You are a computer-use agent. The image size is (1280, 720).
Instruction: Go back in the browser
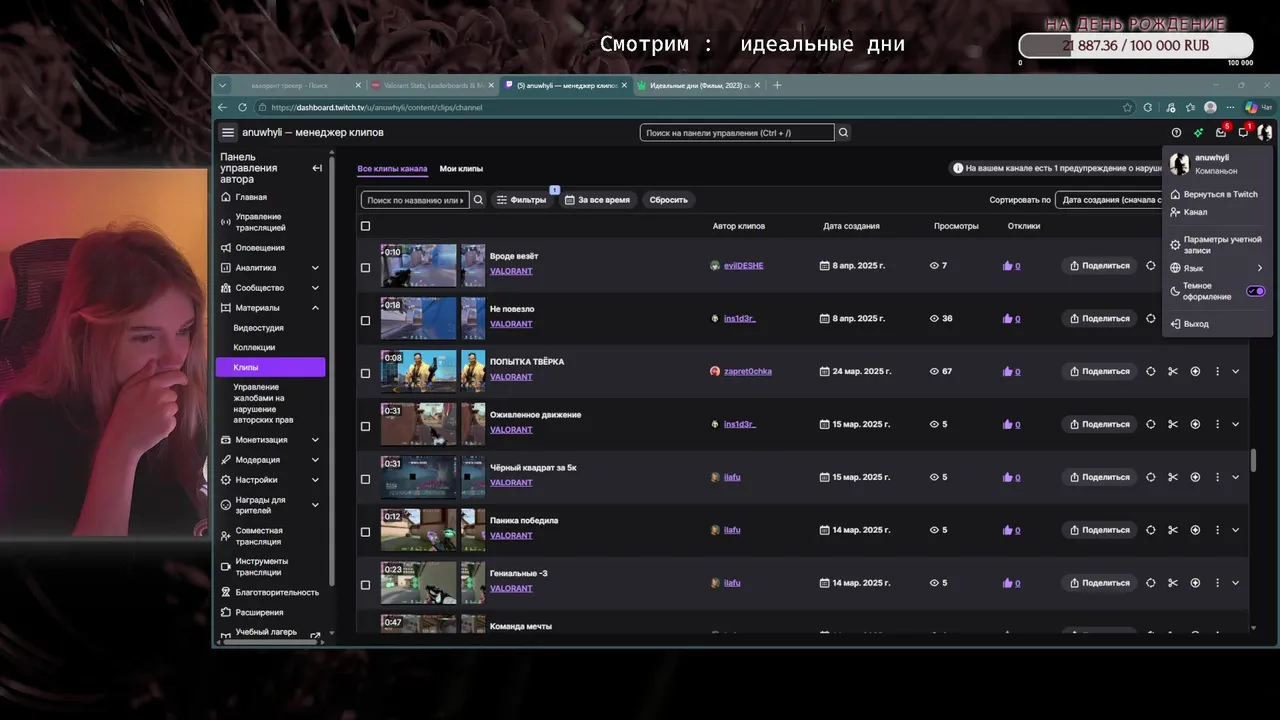[x=223, y=107]
